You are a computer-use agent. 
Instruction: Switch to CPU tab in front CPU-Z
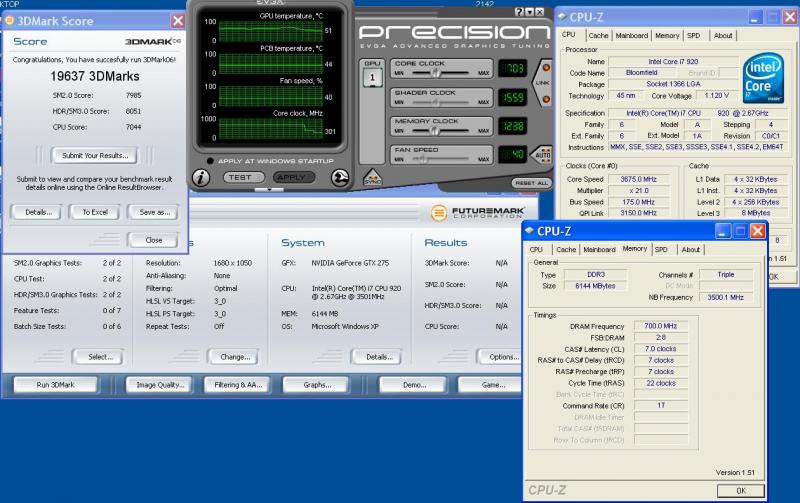[536, 249]
